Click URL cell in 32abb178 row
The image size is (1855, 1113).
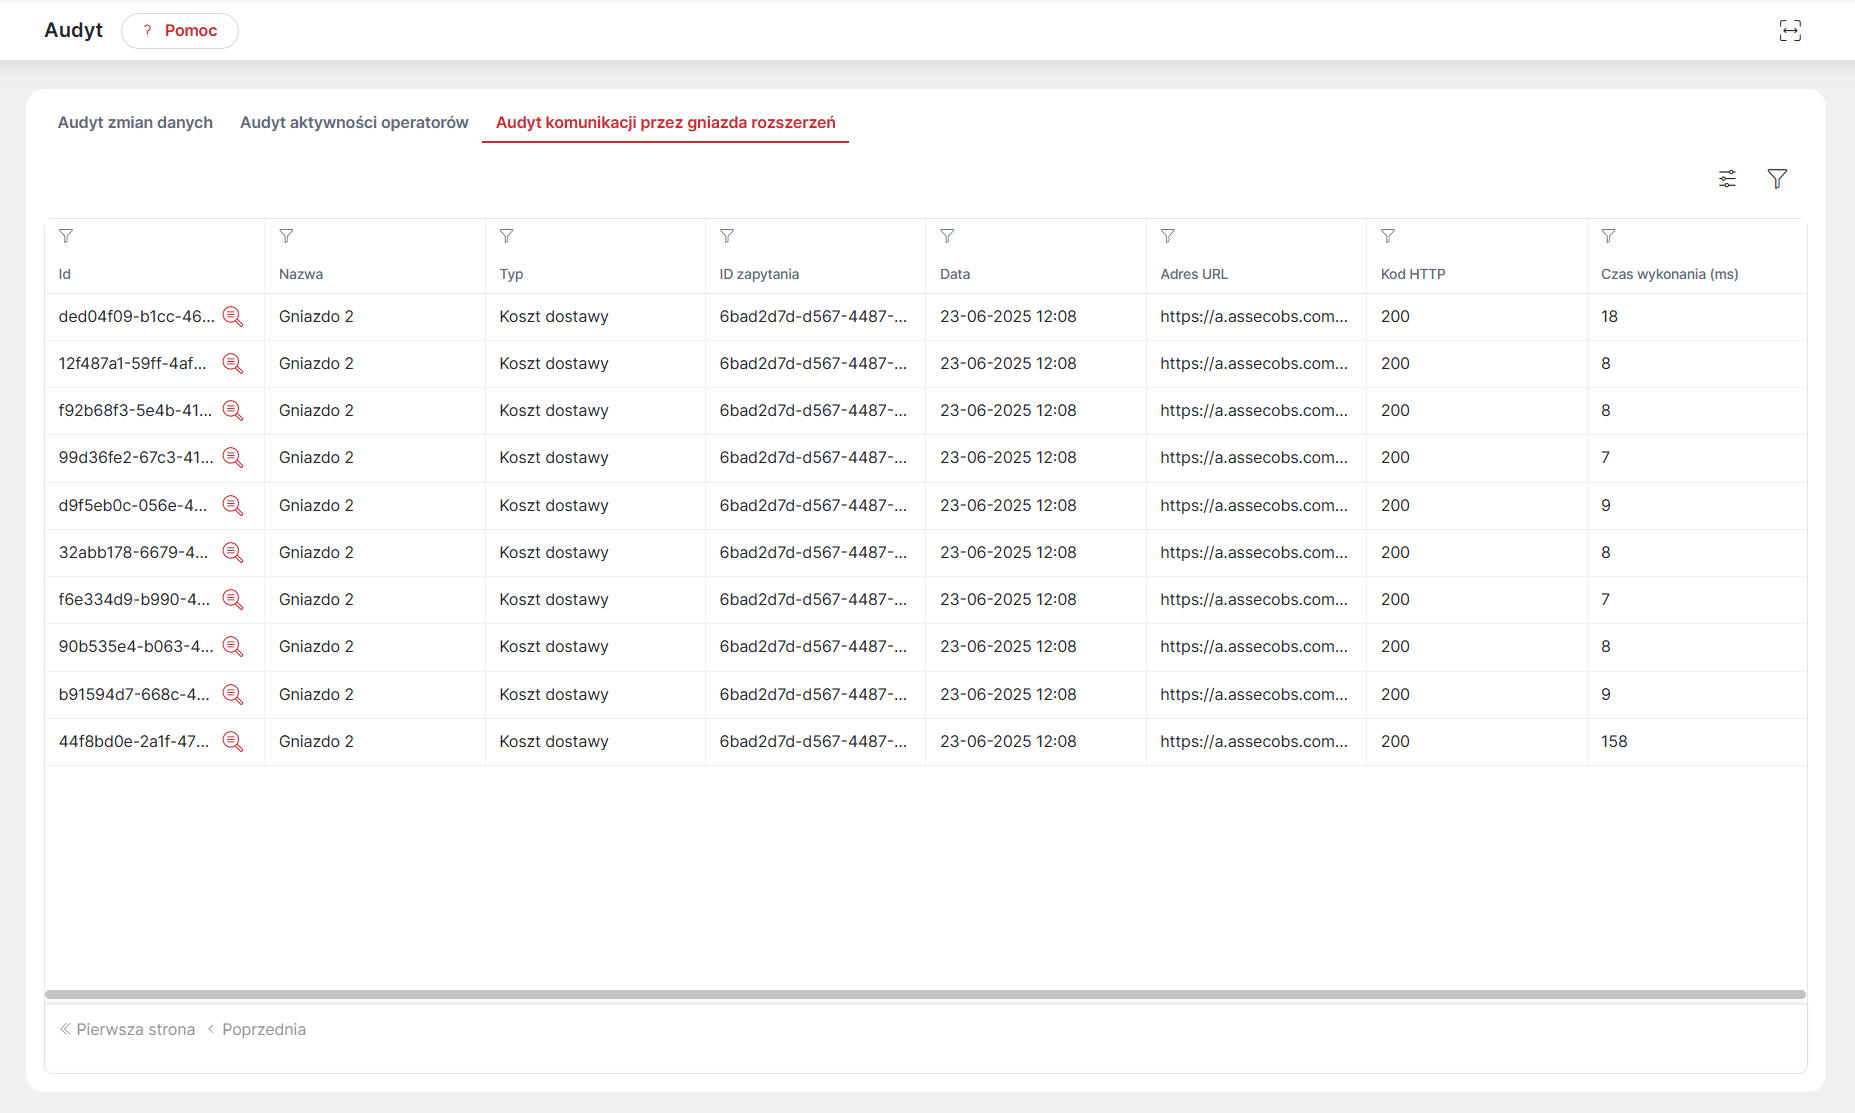[1254, 553]
